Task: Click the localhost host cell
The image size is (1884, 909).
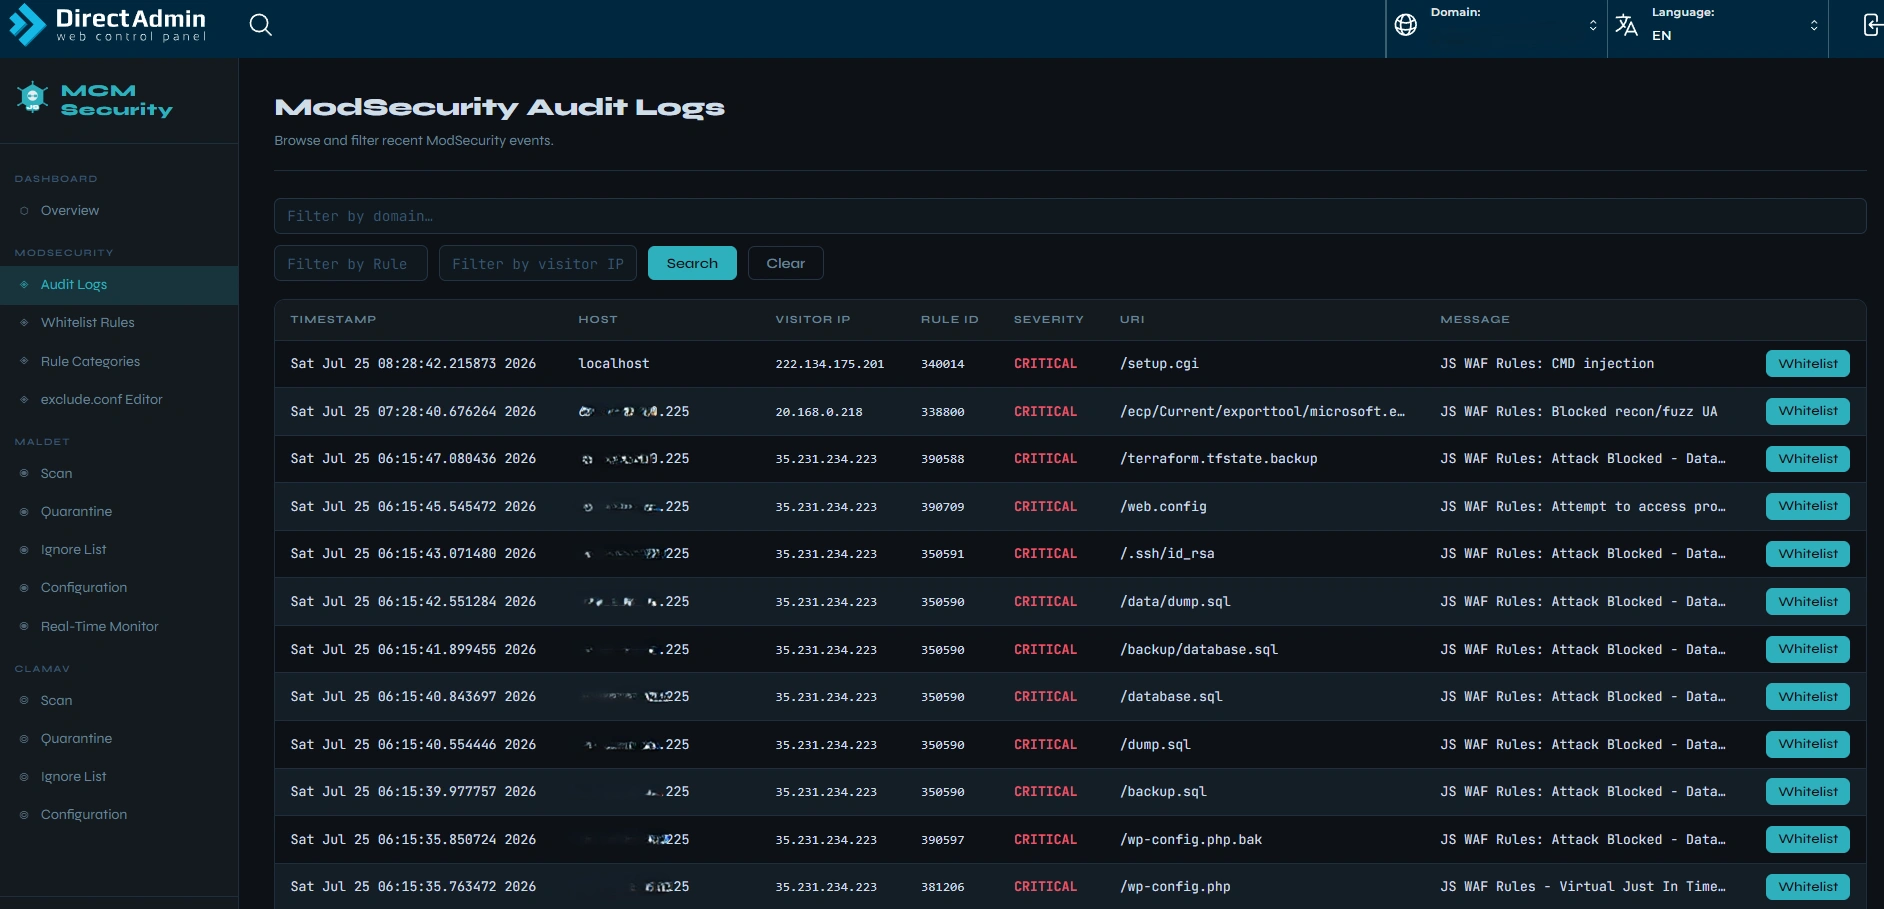Action: [614, 364]
